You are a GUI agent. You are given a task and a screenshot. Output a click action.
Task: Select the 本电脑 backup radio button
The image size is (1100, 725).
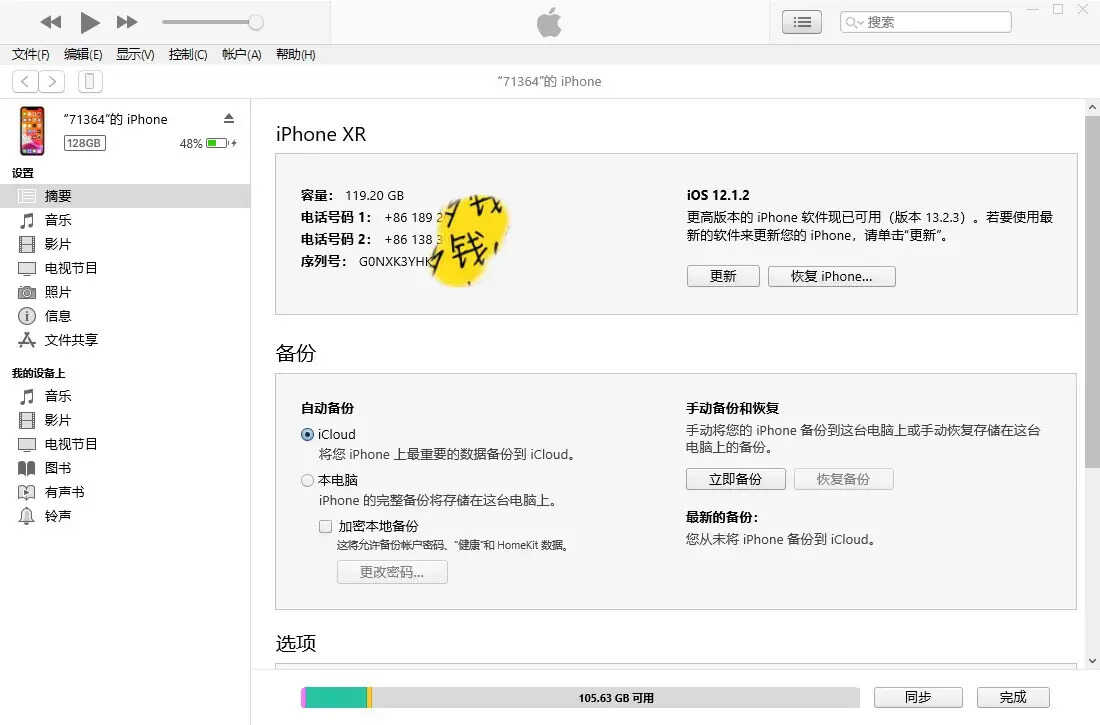(307, 480)
